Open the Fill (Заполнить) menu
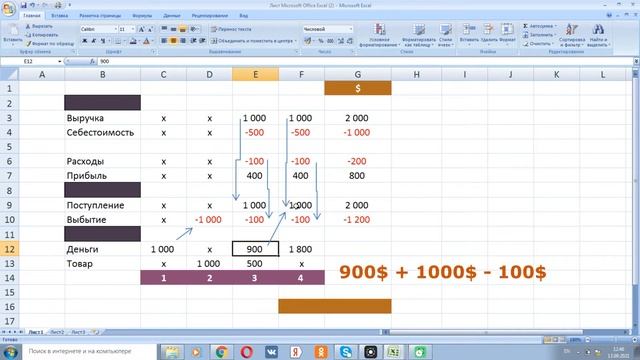Viewport: 640px width, 360px height. coord(540,35)
